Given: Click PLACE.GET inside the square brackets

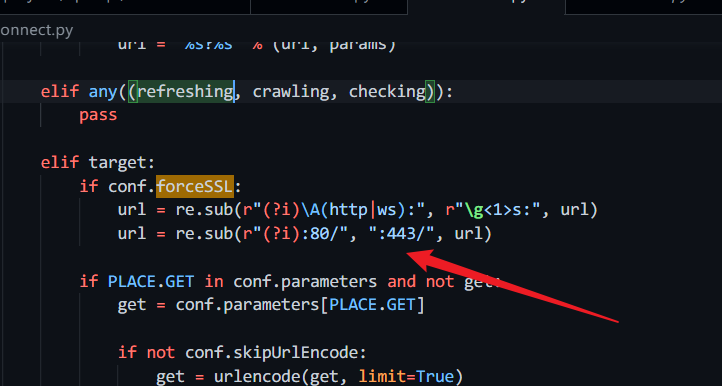Looking at the screenshot, I should click(372, 305).
